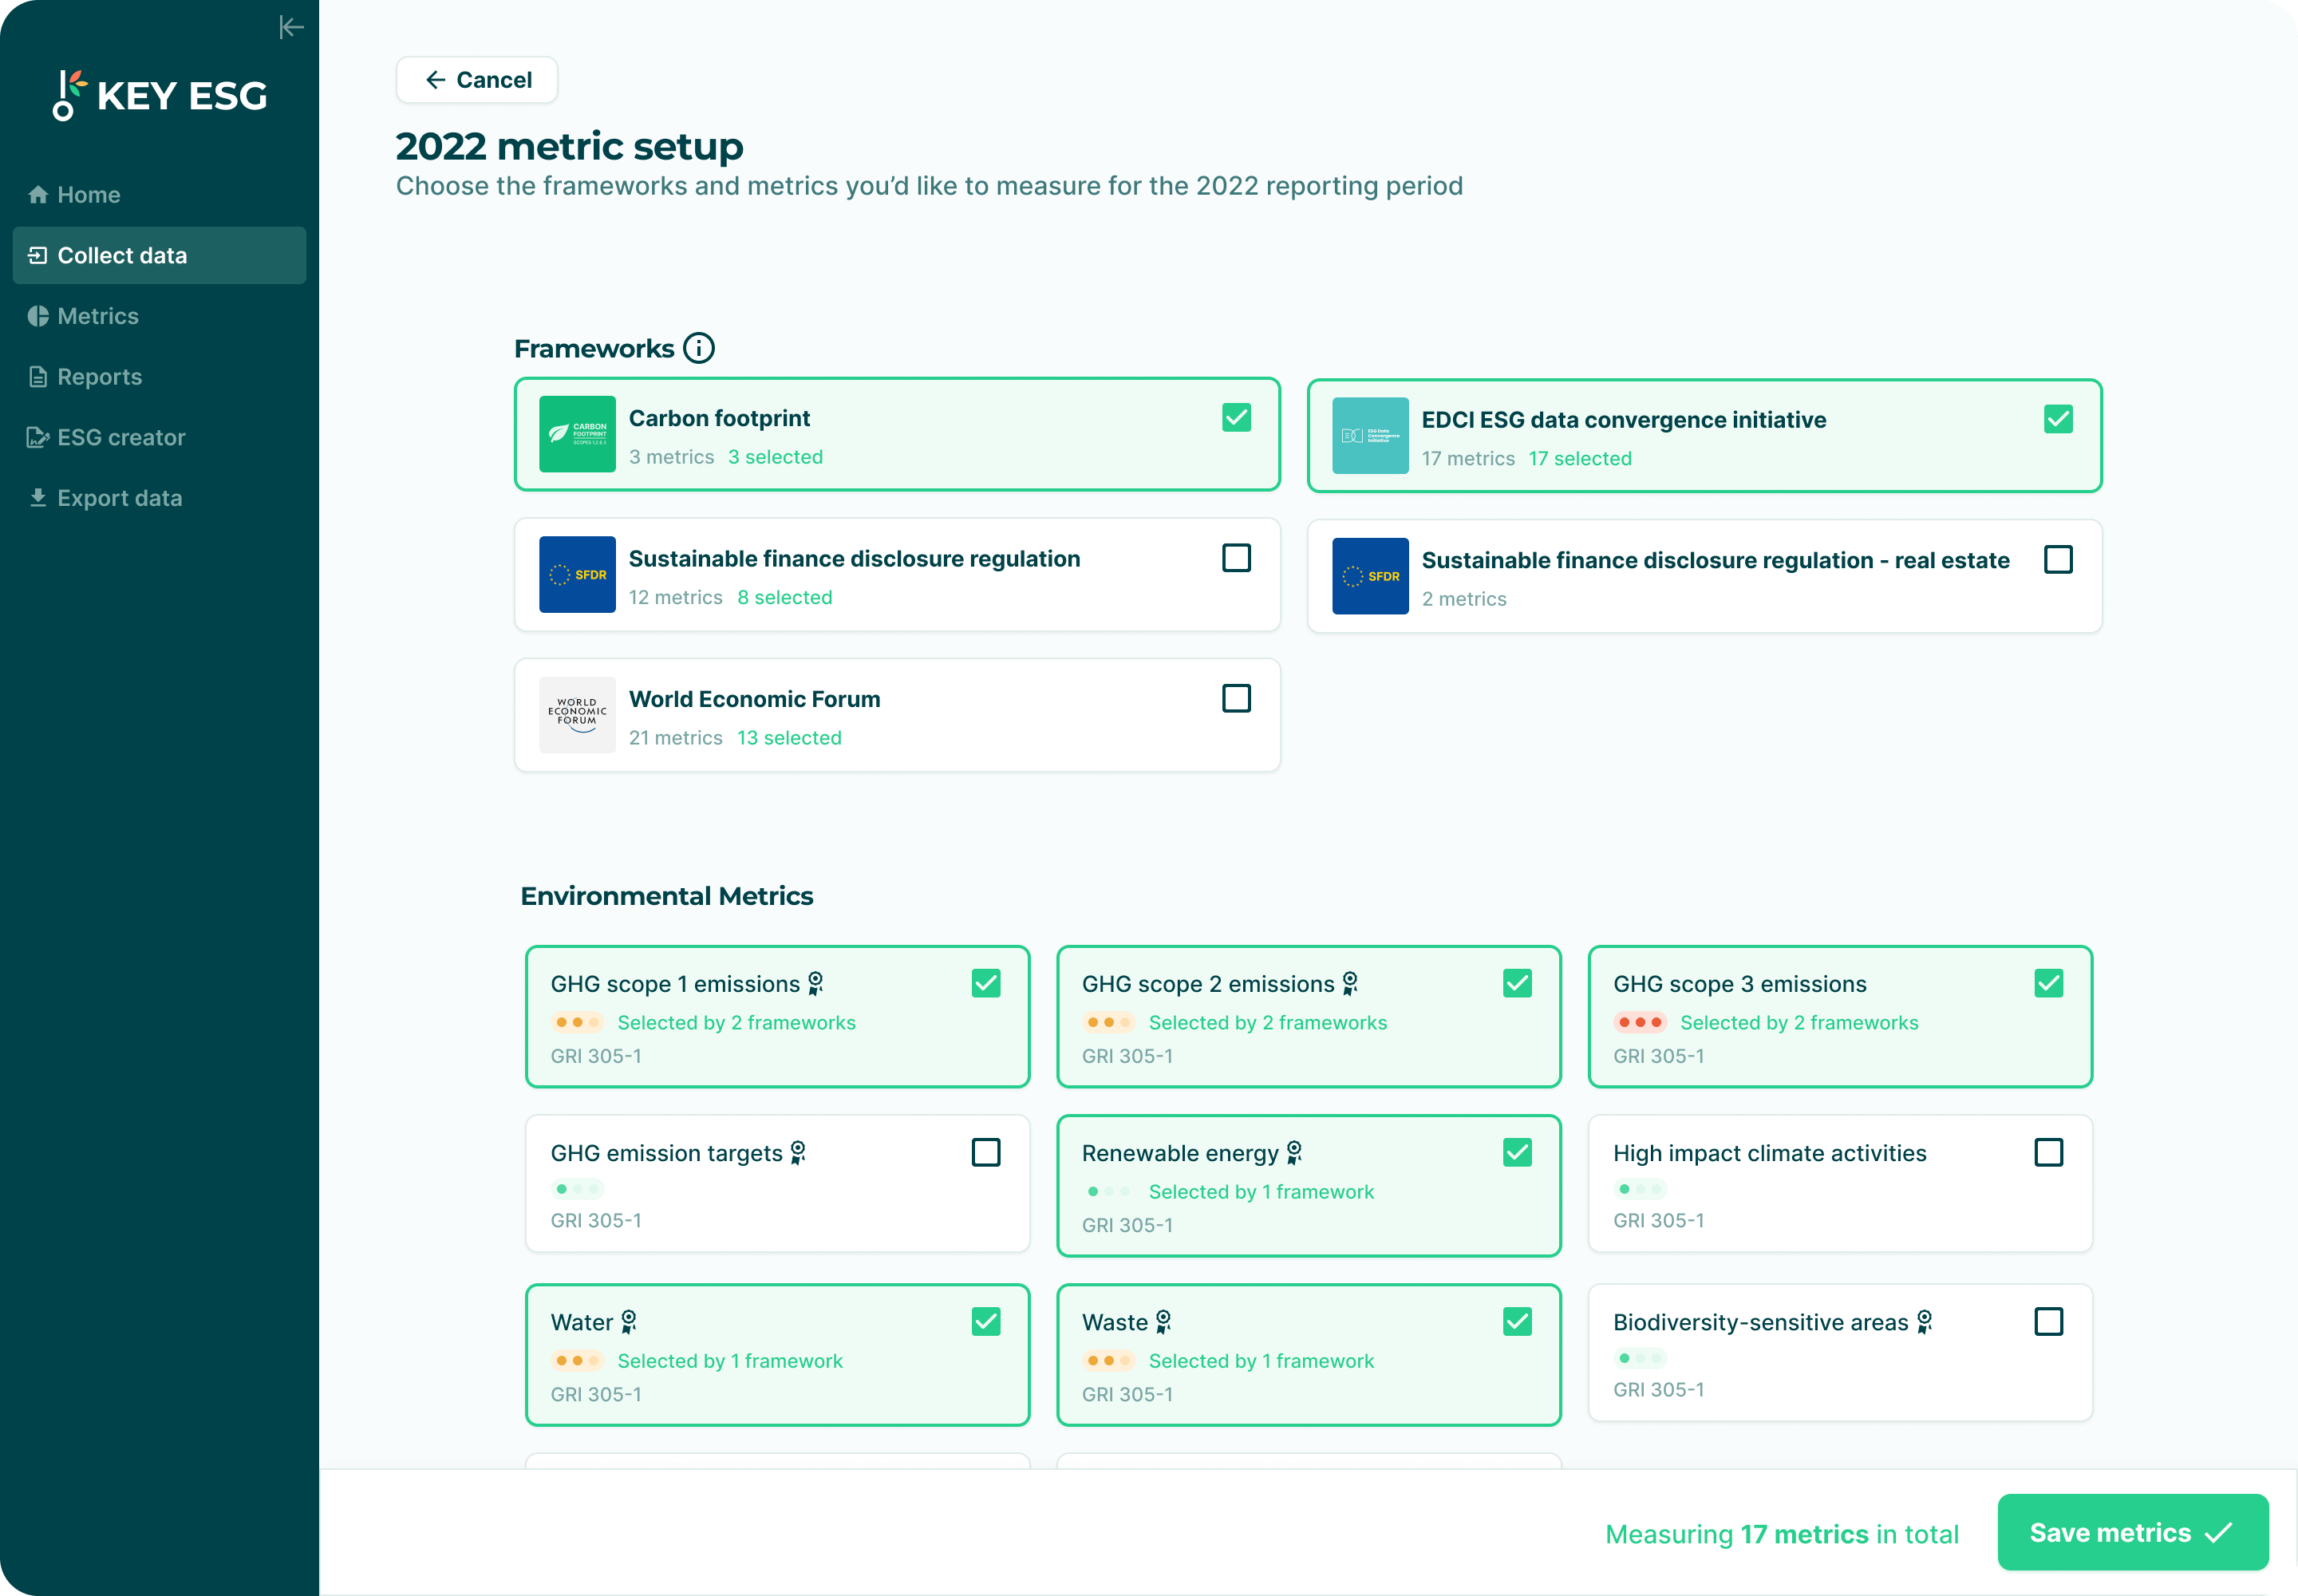Click the Cancel button
The height and width of the screenshot is (1596, 2298).
pos(477,79)
